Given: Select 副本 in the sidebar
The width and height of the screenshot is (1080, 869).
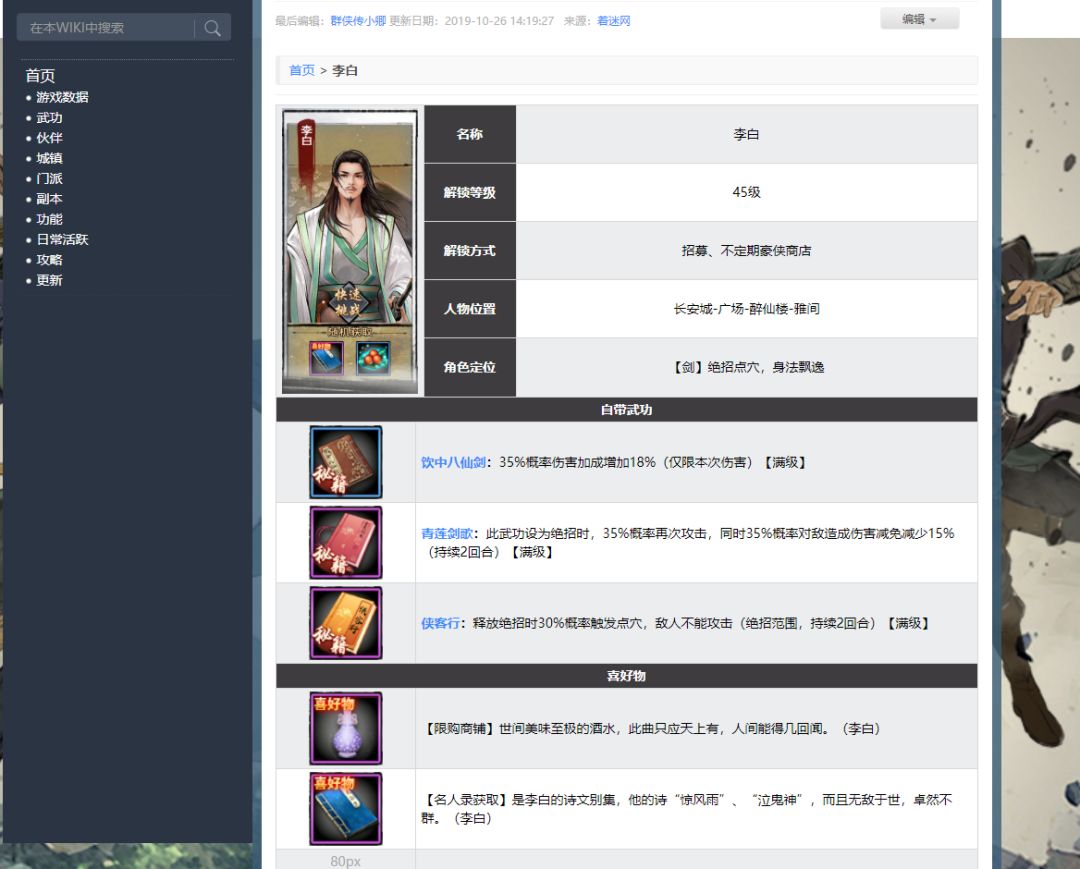Looking at the screenshot, I should tap(49, 199).
